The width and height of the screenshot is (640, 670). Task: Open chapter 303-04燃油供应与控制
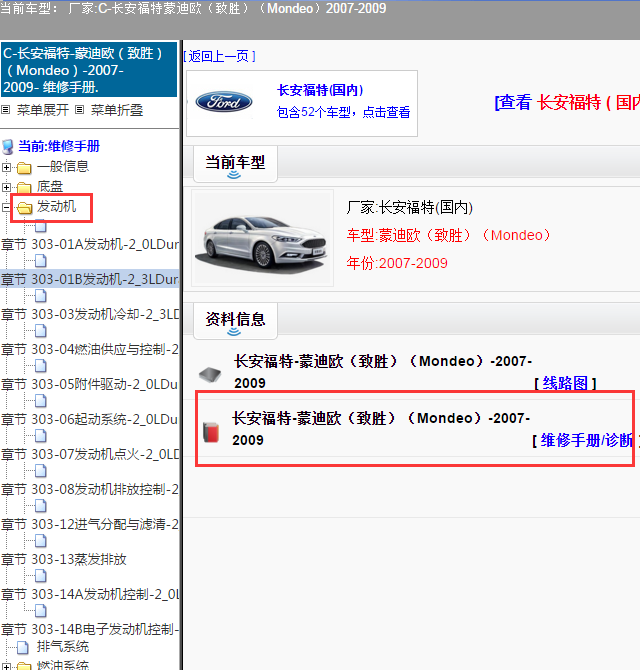click(90, 350)
